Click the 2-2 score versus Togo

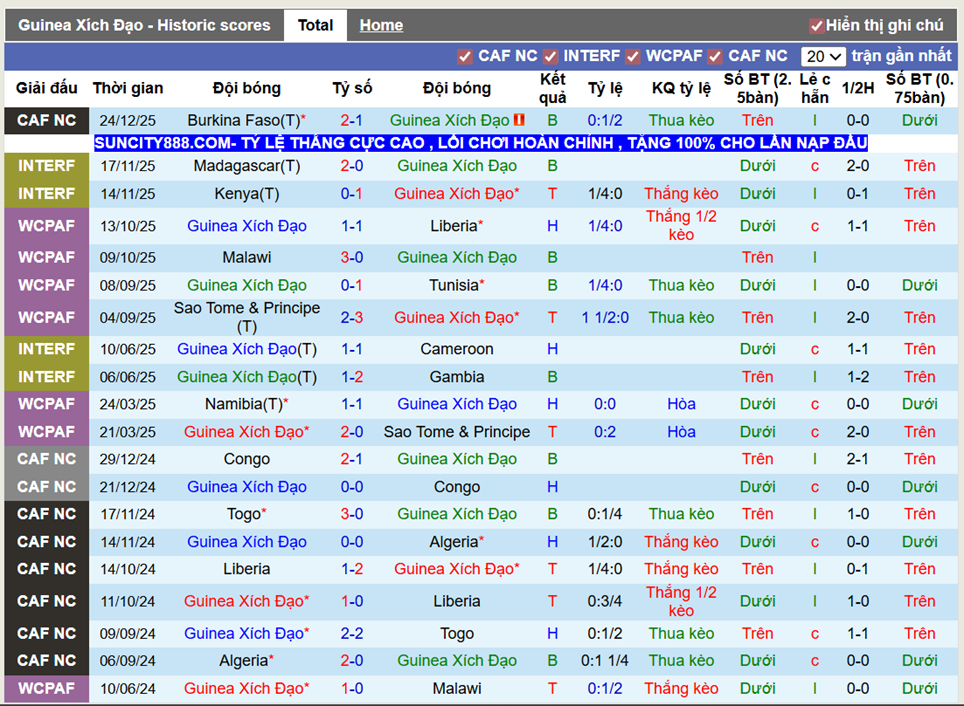coord(352,633)
